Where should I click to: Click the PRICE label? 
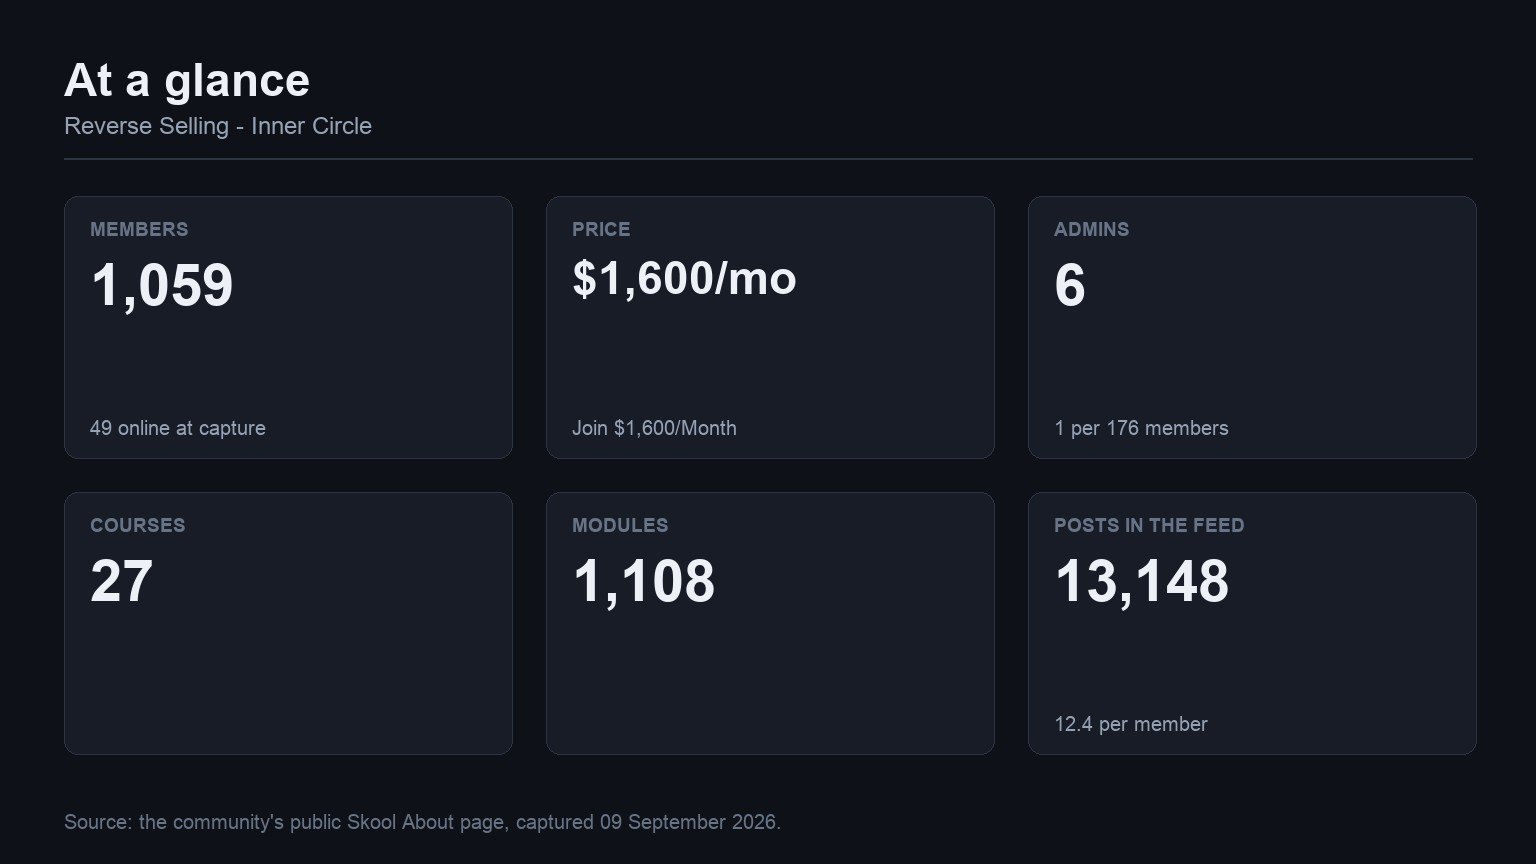click(x=601, y=229)
